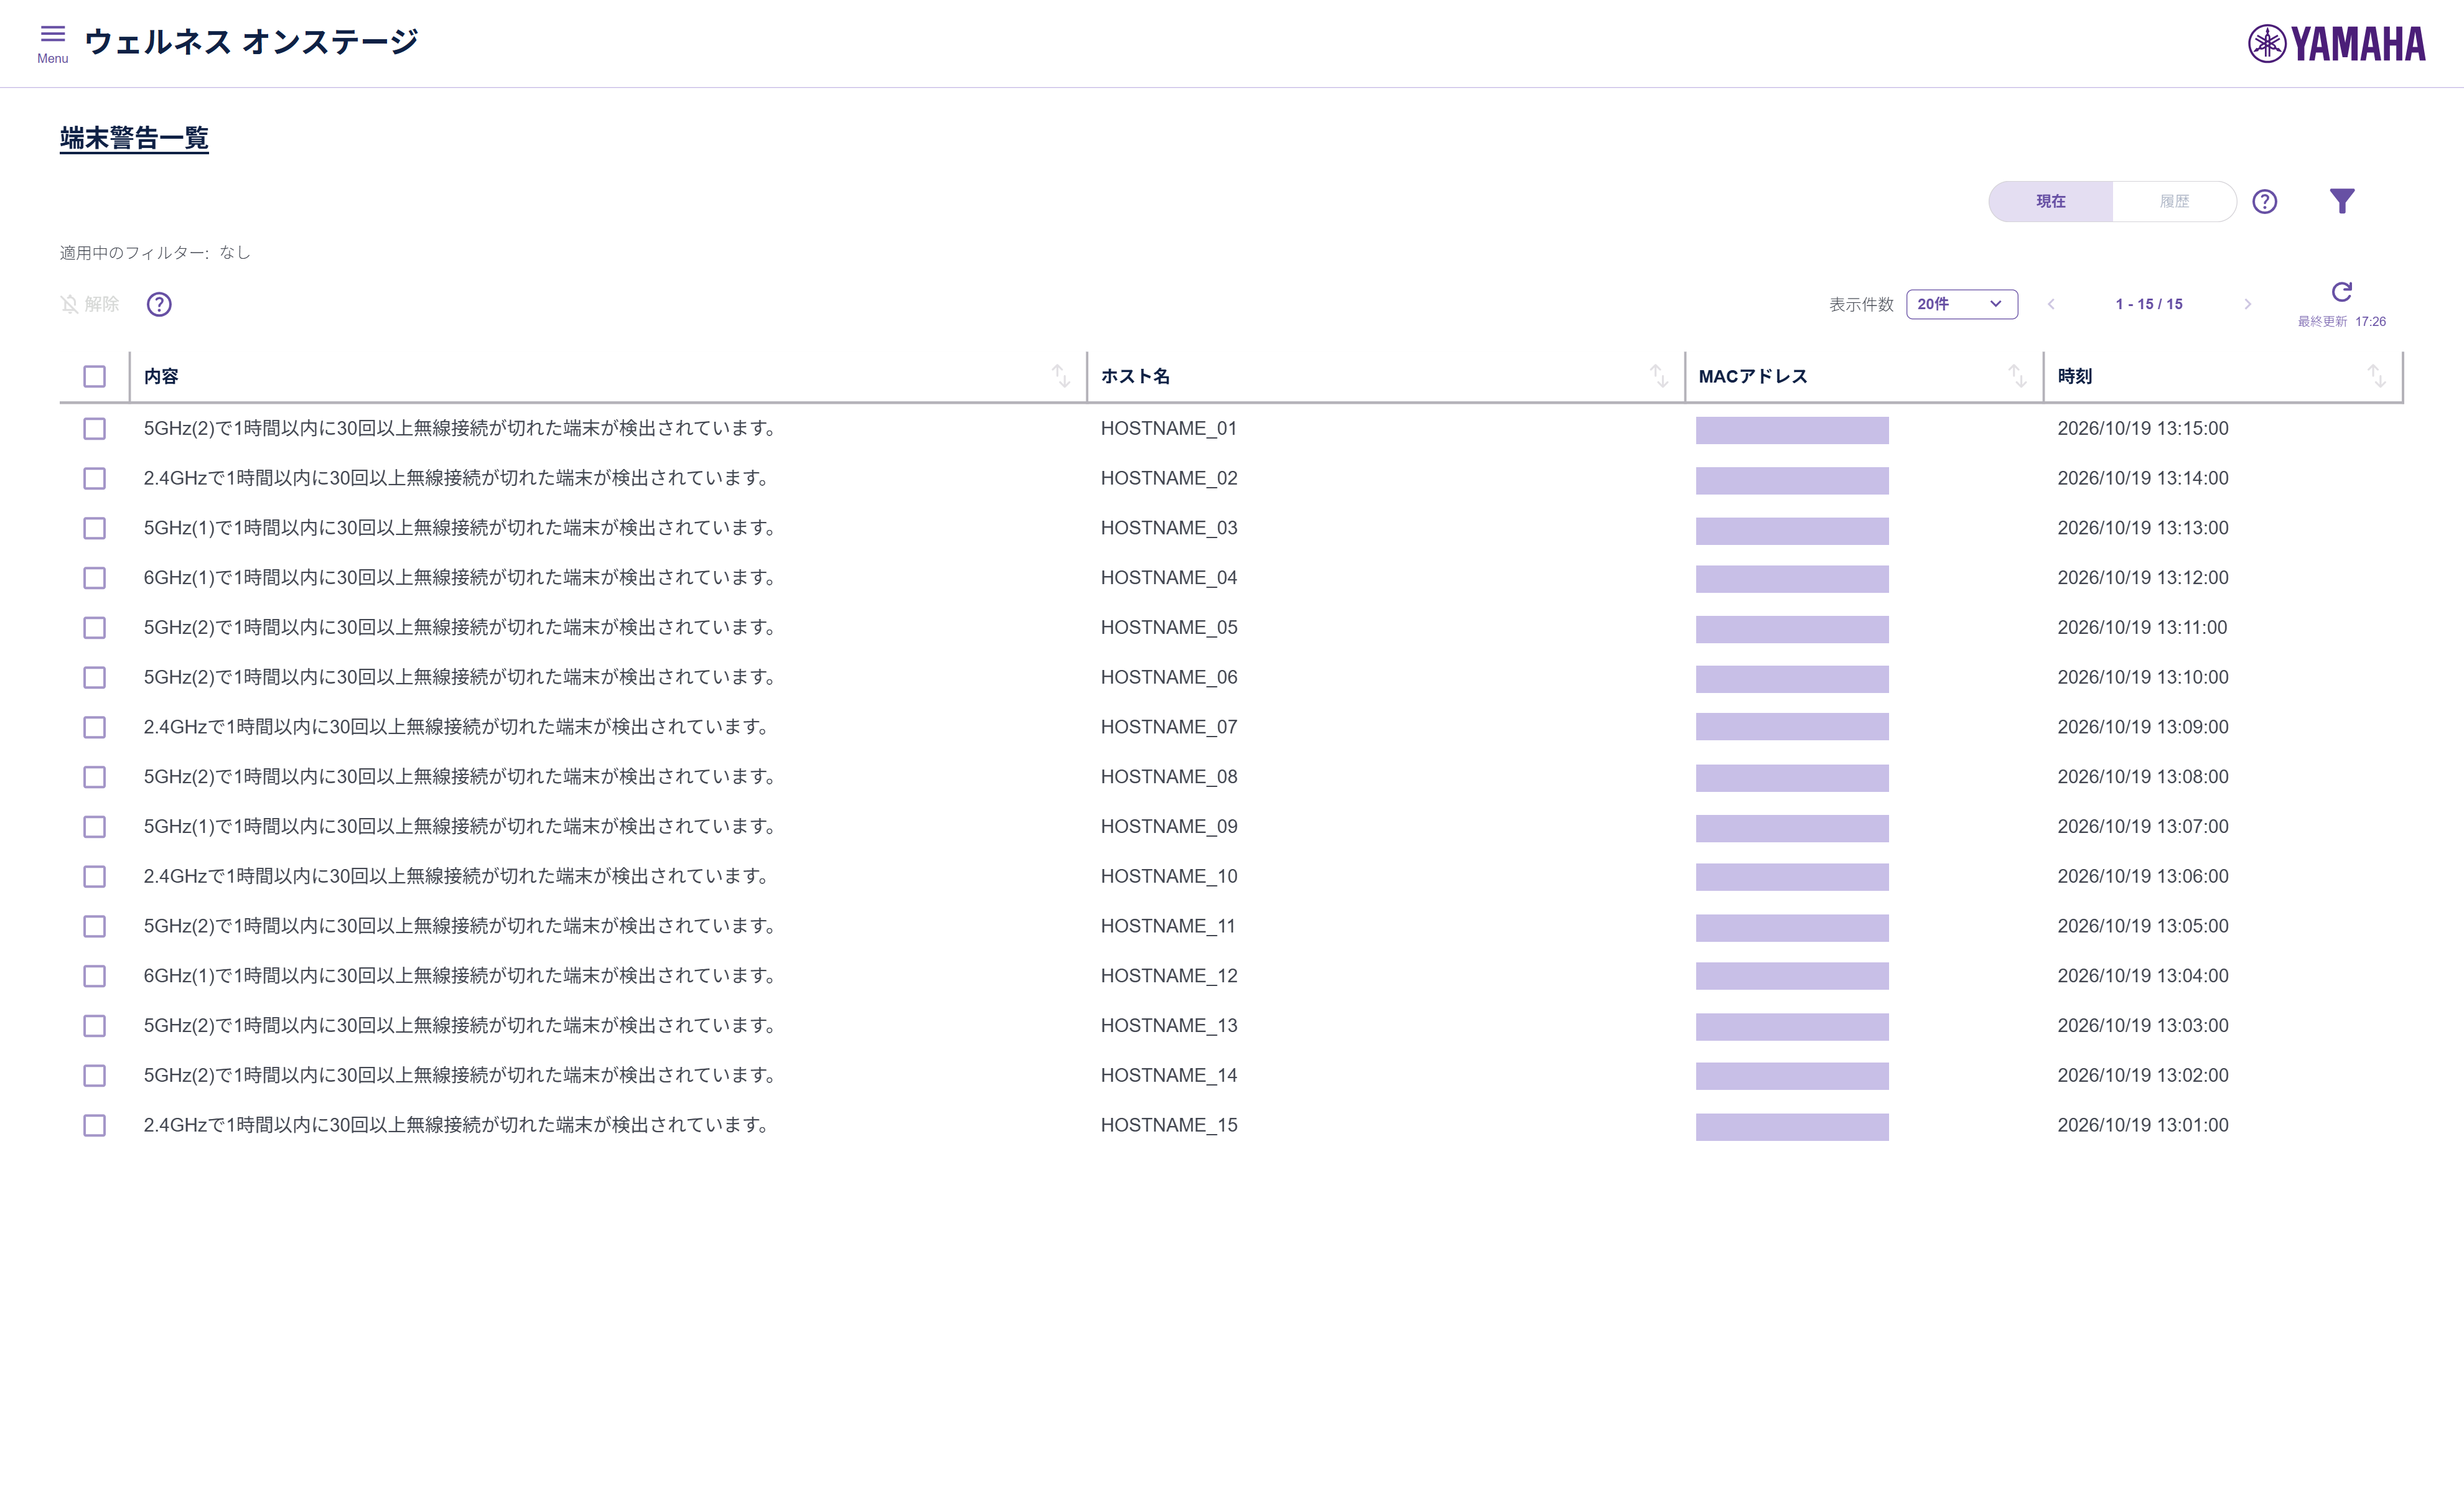
Task: Go to previous page arrow
Action: tap(2051, 304)
